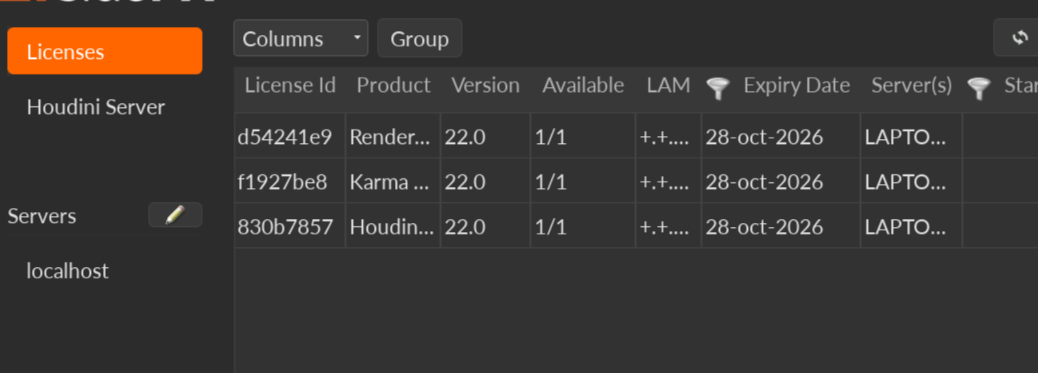1038x373 pixels.
Task: Click the pencil icon beside Servers
Action: click(x=175, y=215)
